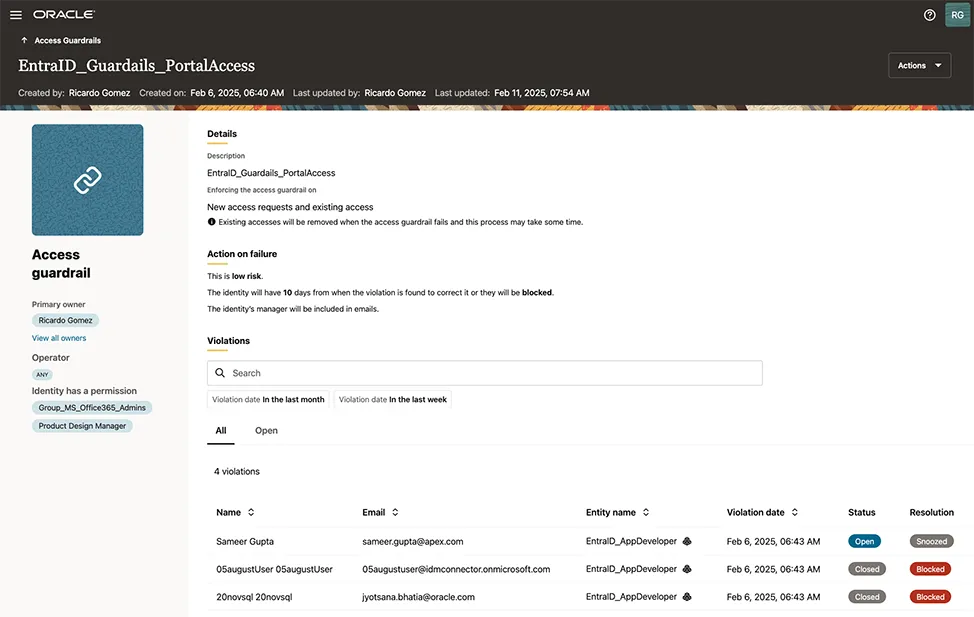Click the help question mark icon
Viewport: 974px width, 617px height.
(929, 15)
